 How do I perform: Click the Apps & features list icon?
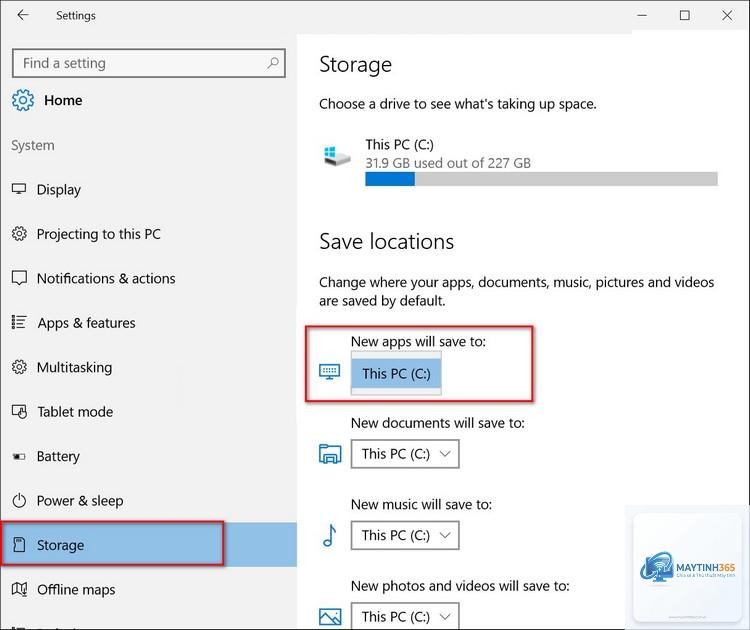(19, 322)
